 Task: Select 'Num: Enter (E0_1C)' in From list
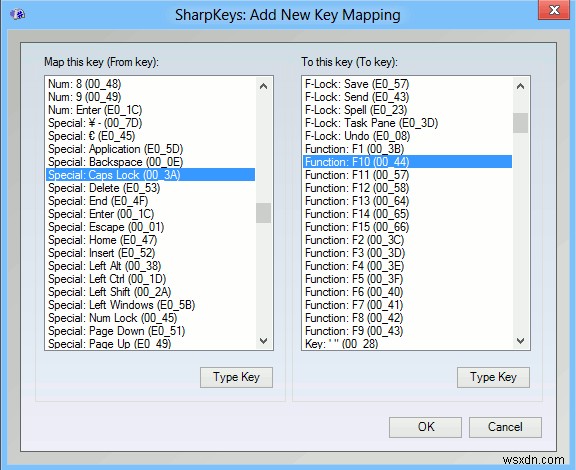pyautogui.click(x=150, y=110)
